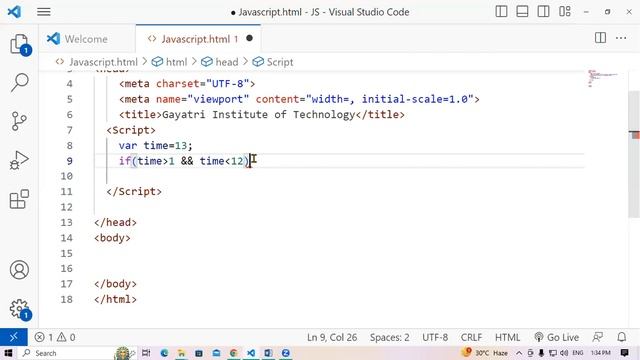
Task: Open the Explorer view in activity bar
Action: (x=19, y=44)
